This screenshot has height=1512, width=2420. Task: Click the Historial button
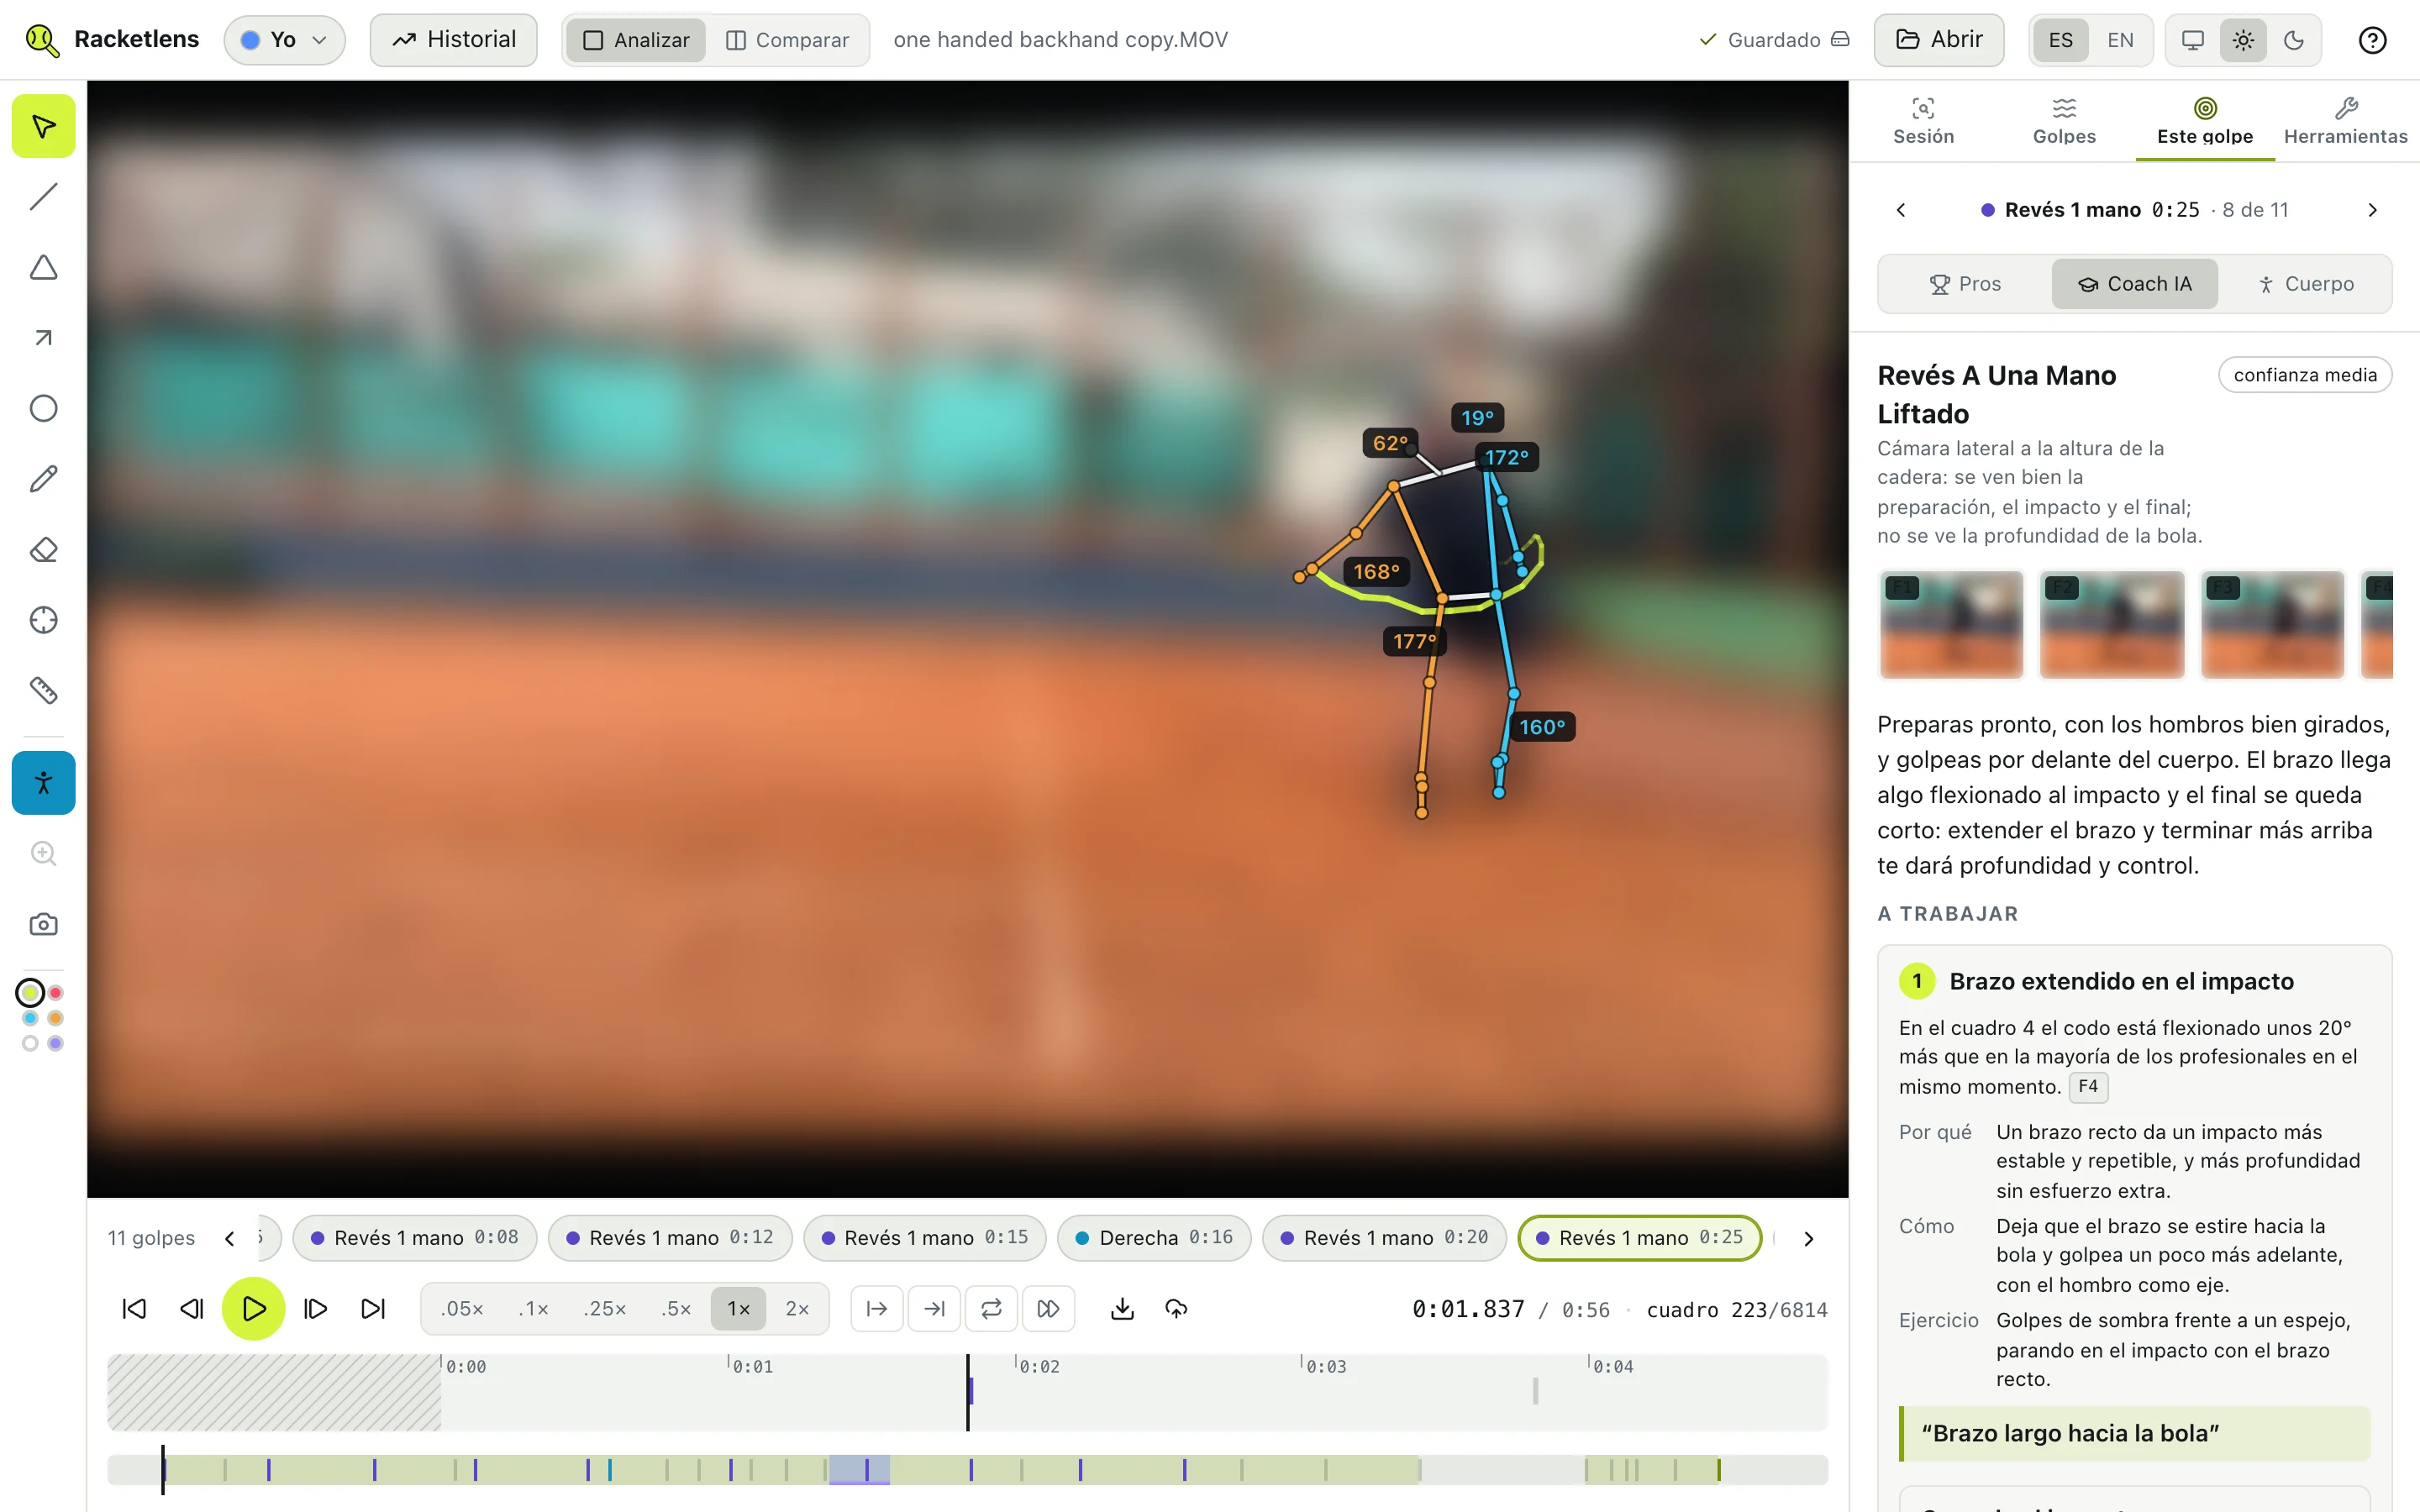pos(454,40)
